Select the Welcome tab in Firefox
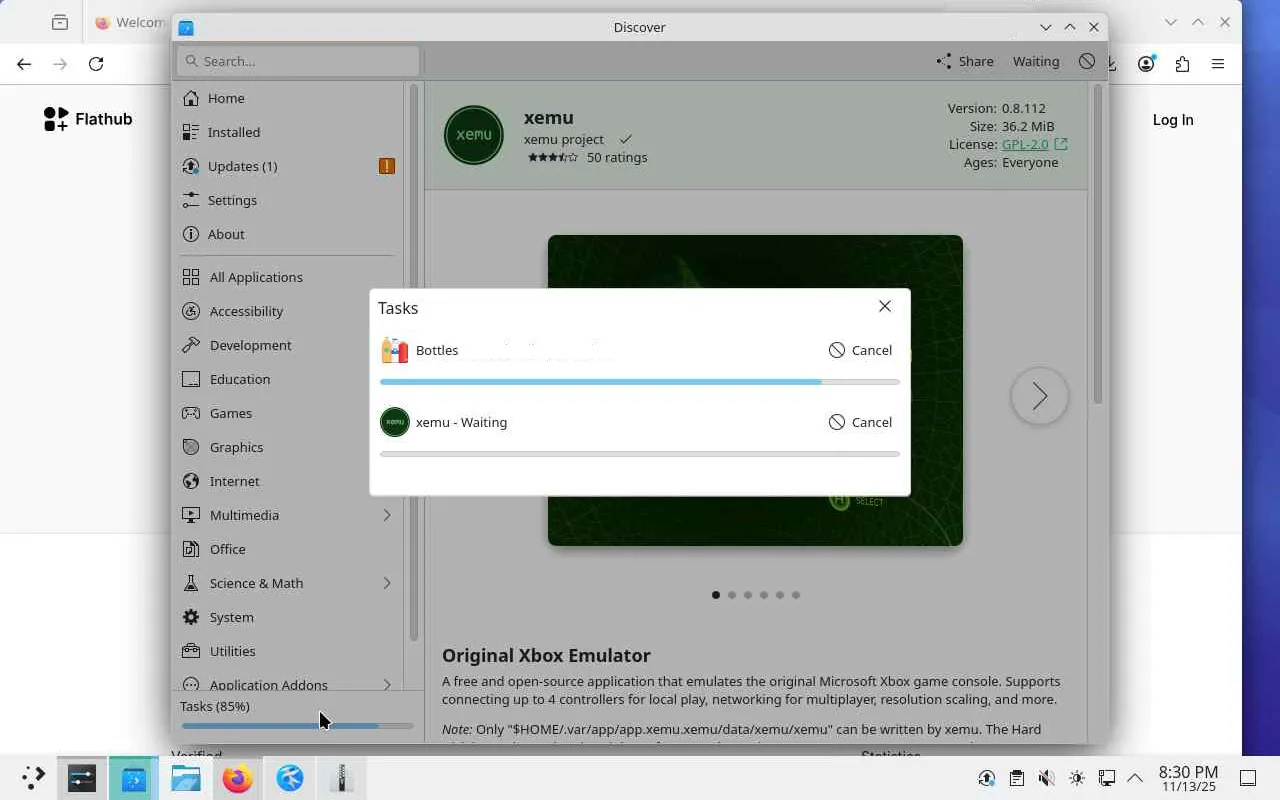Image resolution: width=1280 pixels, height=800 pixels. (130, 22)
